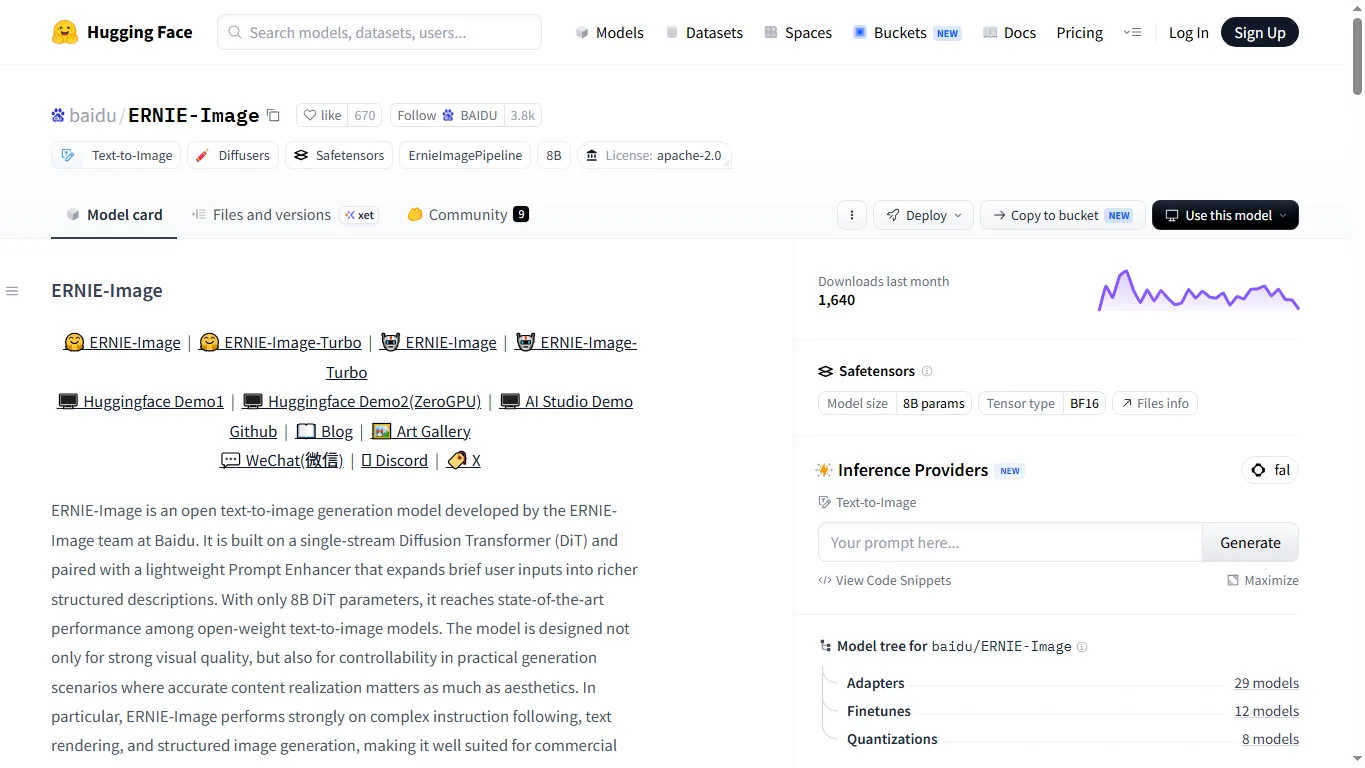Click the Tensor type BF16 tag
Viewport: 1365px width, 768px height.
[x=1042, y=403]
